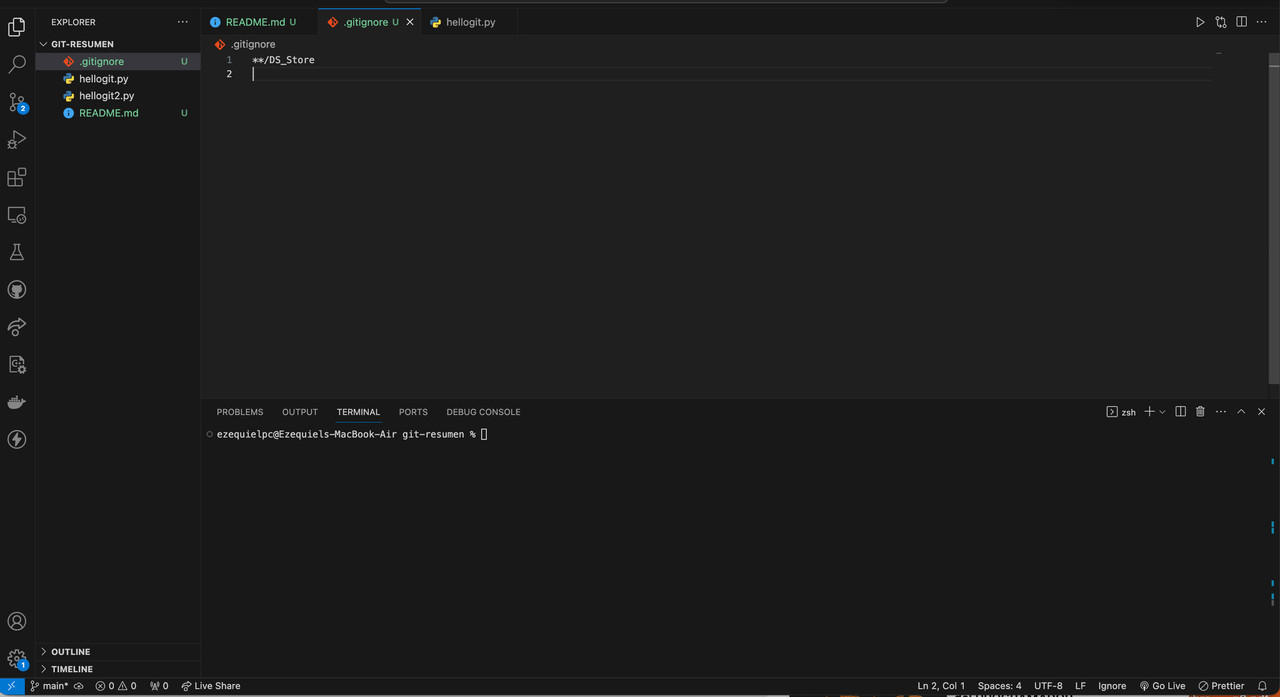
Task: Click Go Live in status bar
Action: click(1162, 686)
